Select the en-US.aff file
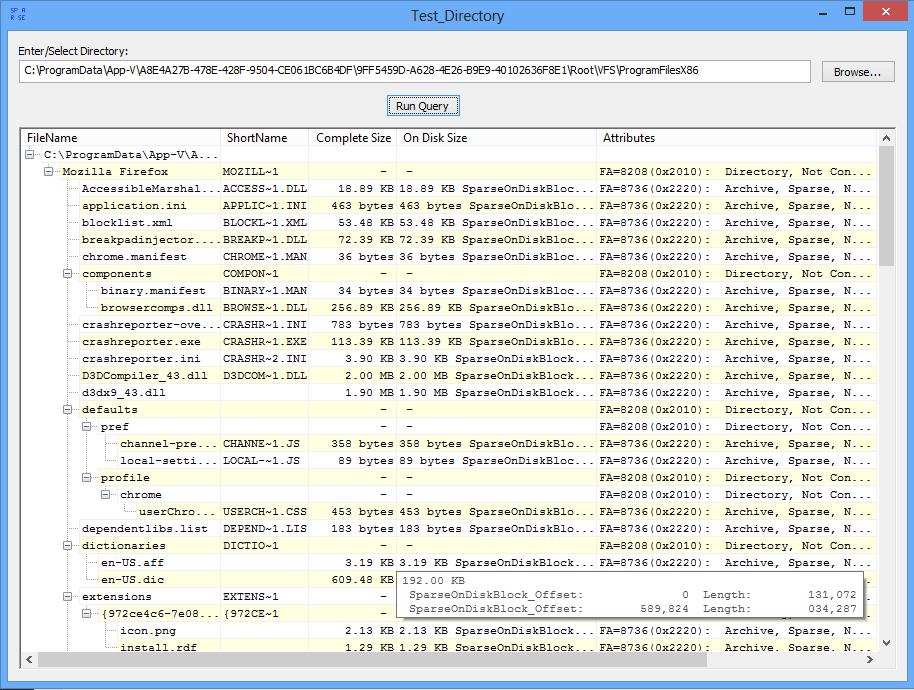The width and height of the screenshot is (914, 690). pos(132,562)
